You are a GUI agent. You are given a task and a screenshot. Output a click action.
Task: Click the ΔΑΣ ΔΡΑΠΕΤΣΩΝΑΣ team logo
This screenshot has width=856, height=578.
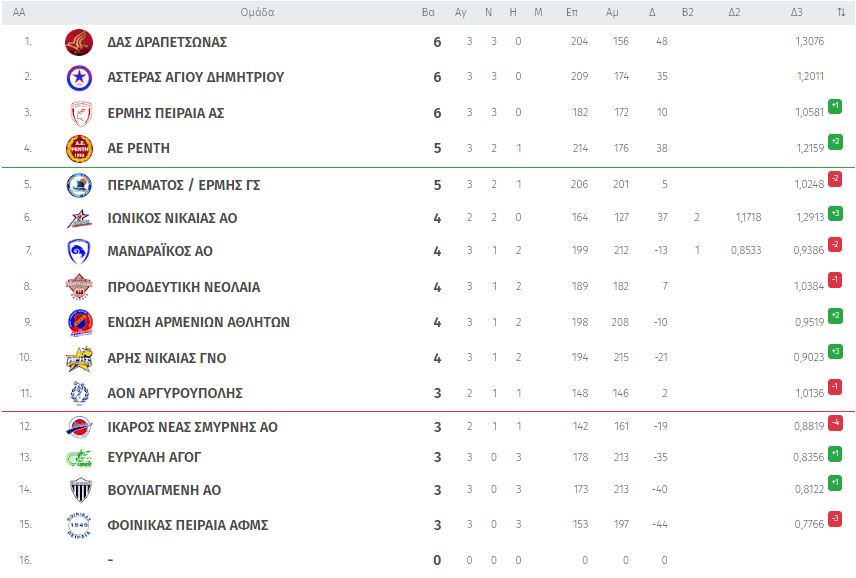(79, 42)
